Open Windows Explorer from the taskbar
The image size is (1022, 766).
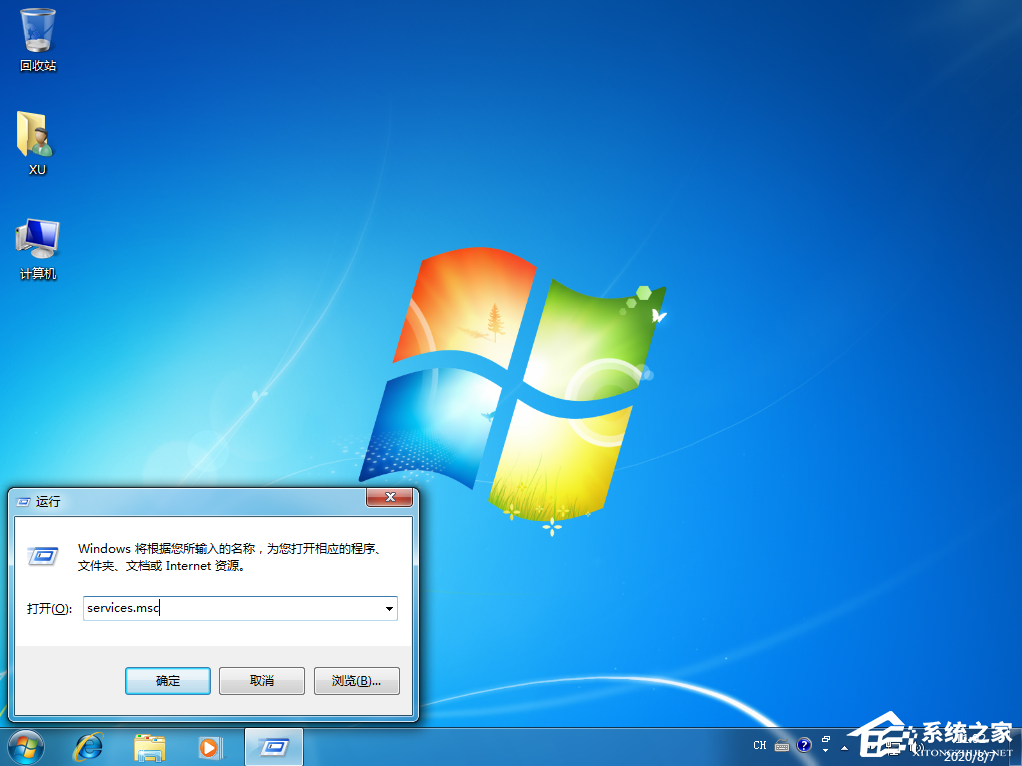pos(149,747)
